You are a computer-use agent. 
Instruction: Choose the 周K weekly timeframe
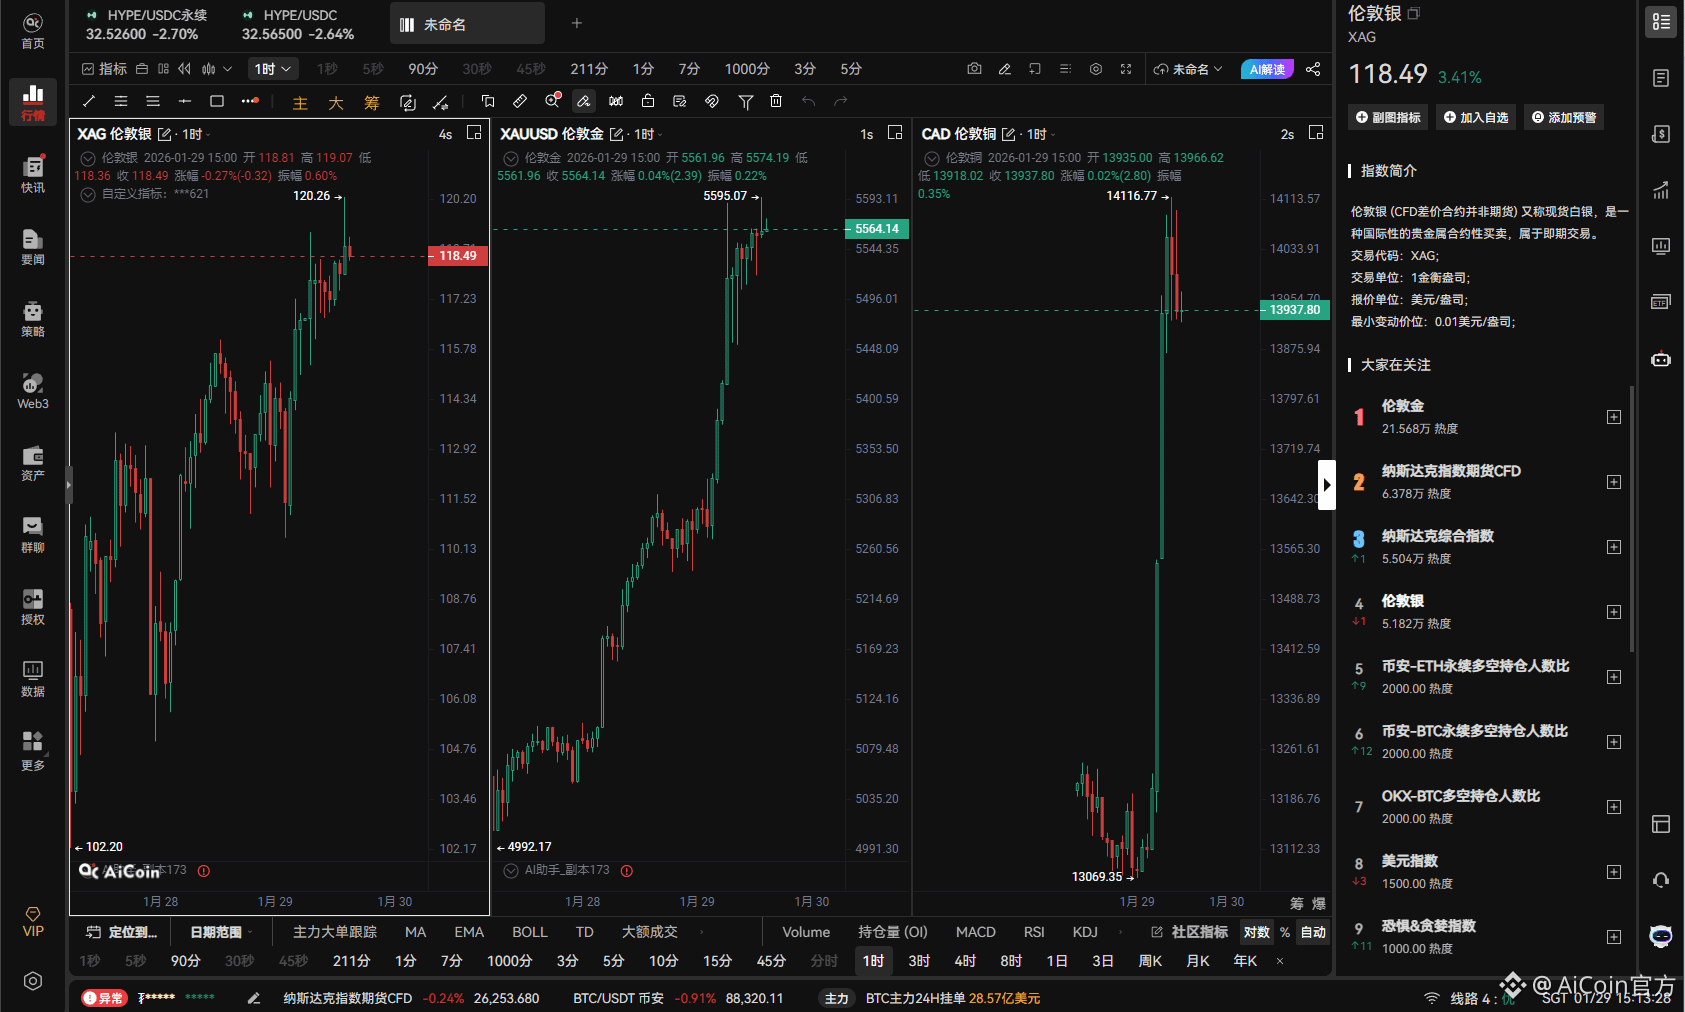pyautogui.click(x=1151, y=961)
